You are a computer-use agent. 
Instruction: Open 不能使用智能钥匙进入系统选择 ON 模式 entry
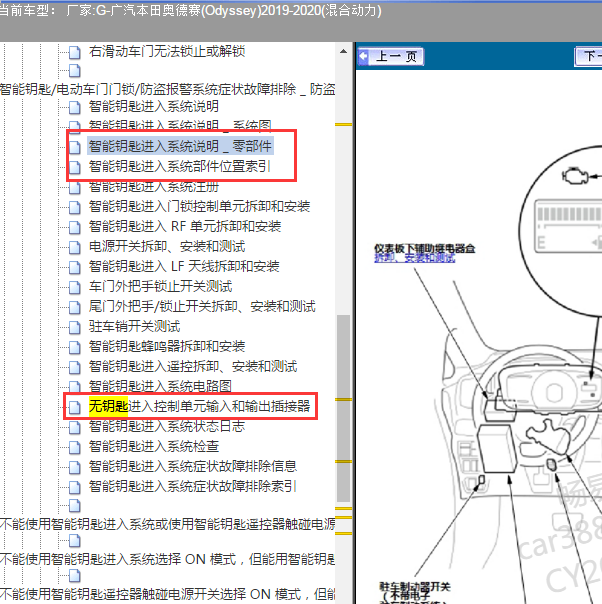(x=168, y=559)
